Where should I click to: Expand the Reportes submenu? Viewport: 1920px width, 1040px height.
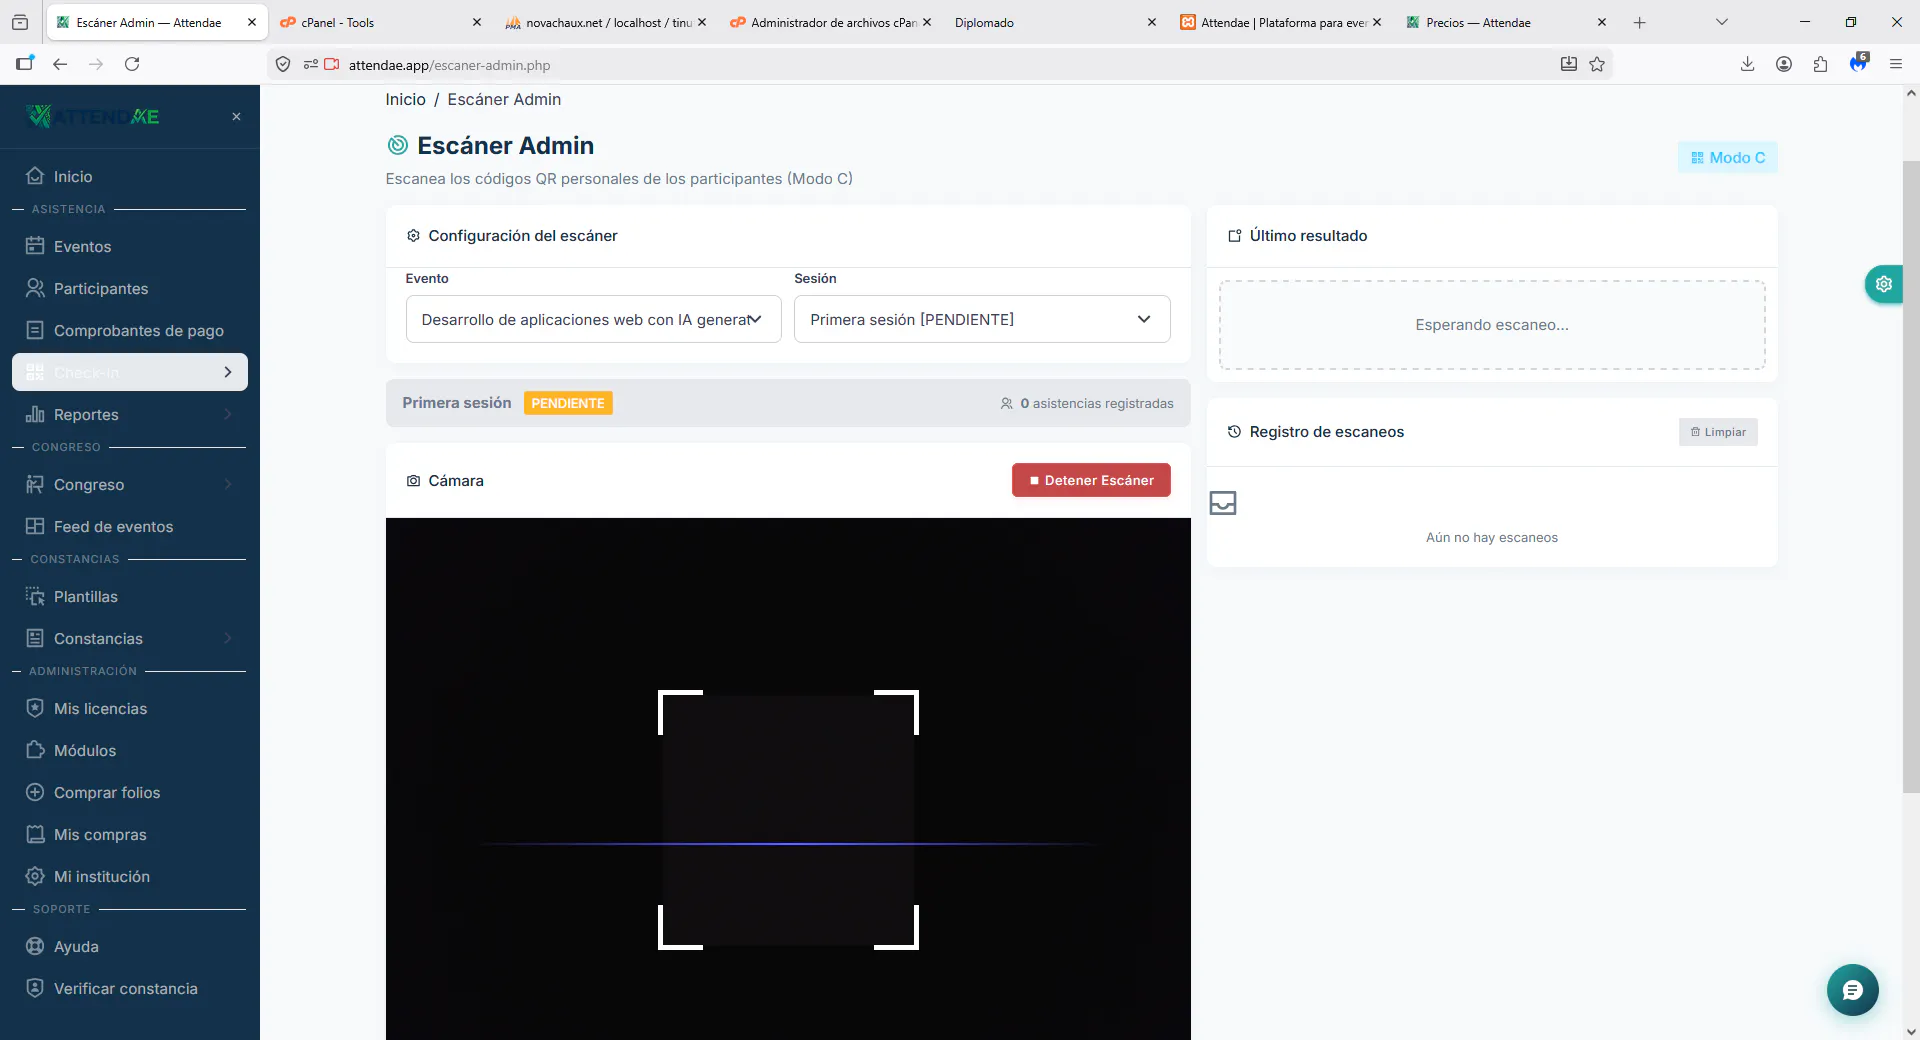tap(130, 414)
